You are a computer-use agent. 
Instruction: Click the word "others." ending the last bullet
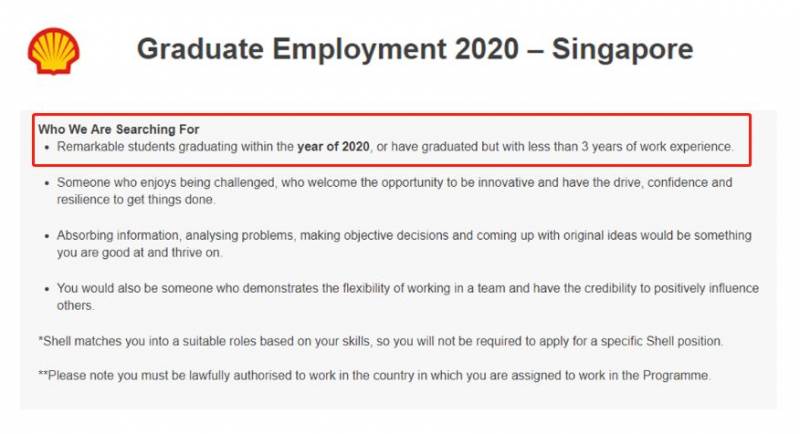76,306
